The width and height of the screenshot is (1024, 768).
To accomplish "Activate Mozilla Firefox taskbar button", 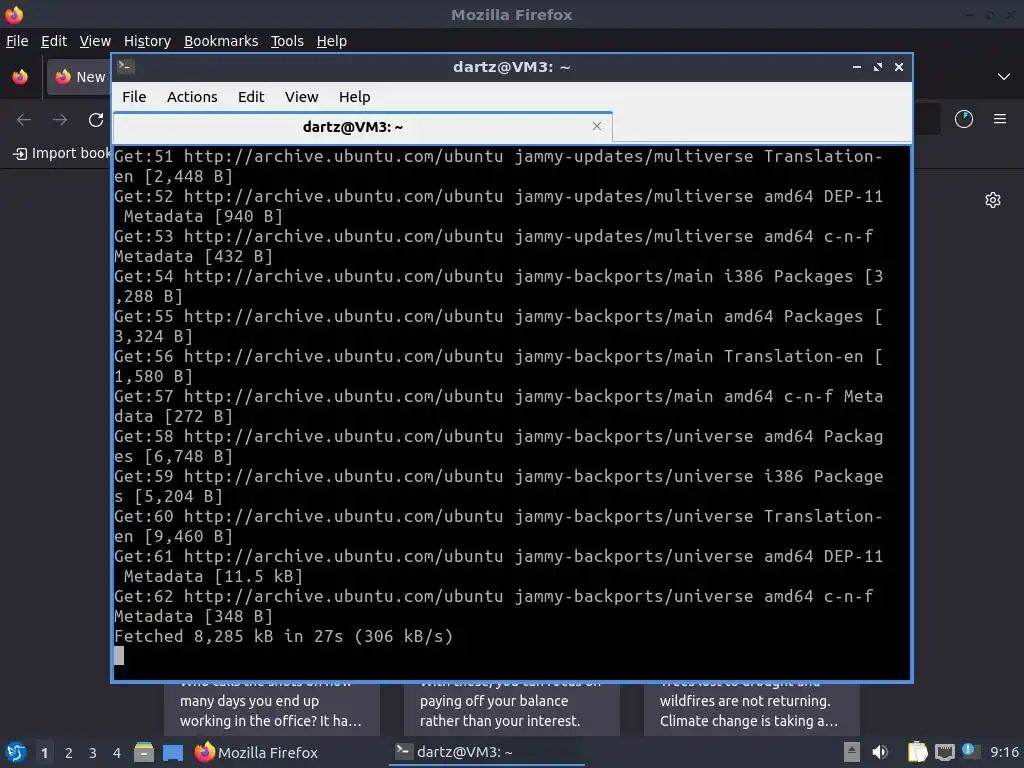I will (x=256, y=752).
